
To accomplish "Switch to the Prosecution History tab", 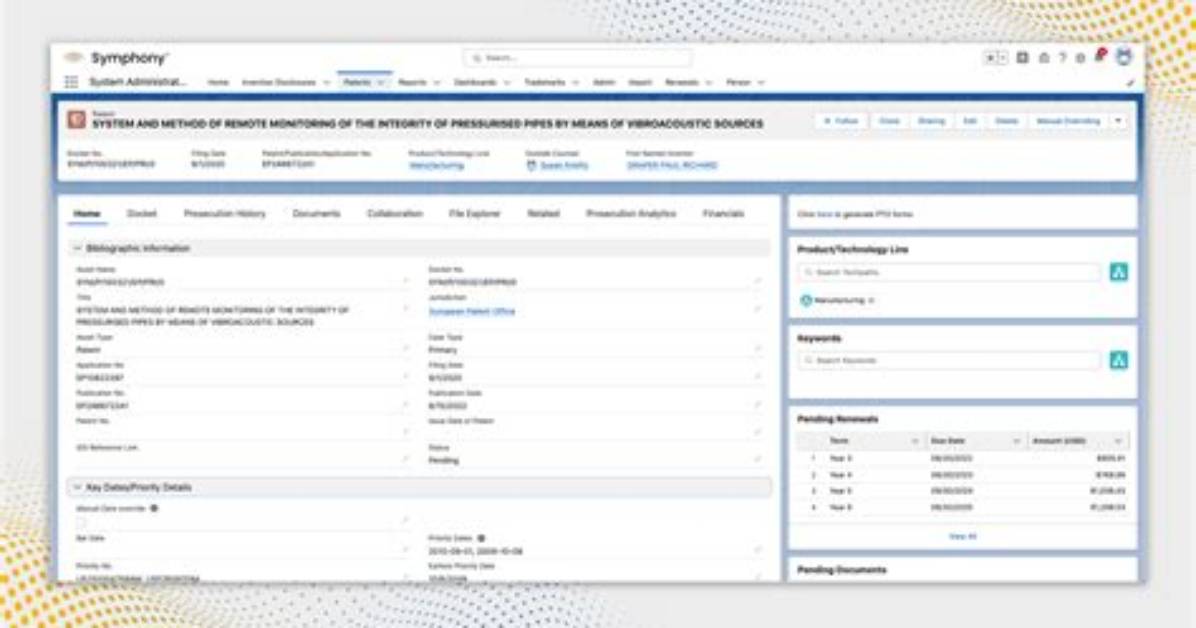I will pyautogui.click(x=225, y=214).
